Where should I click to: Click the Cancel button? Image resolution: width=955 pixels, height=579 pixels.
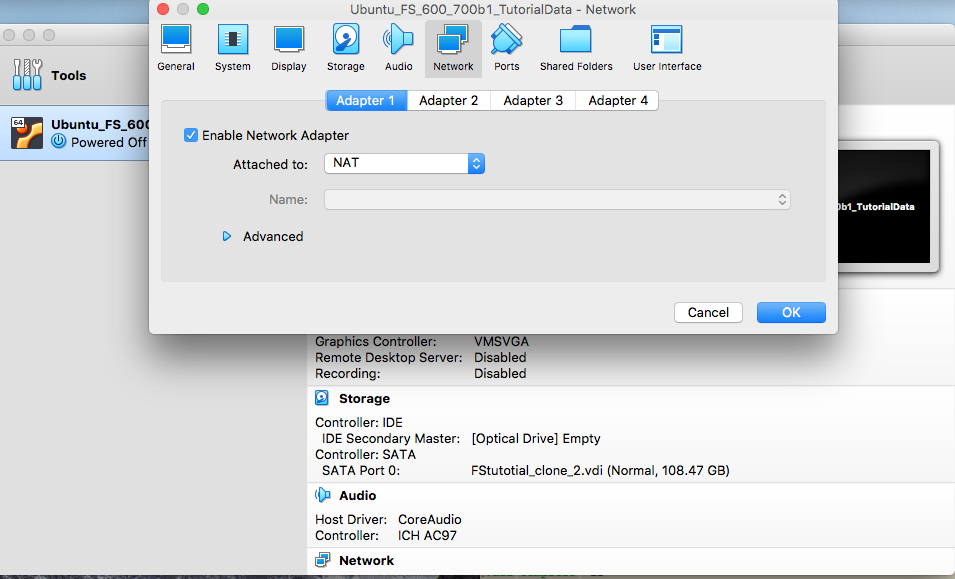click(x=708, y=312)
